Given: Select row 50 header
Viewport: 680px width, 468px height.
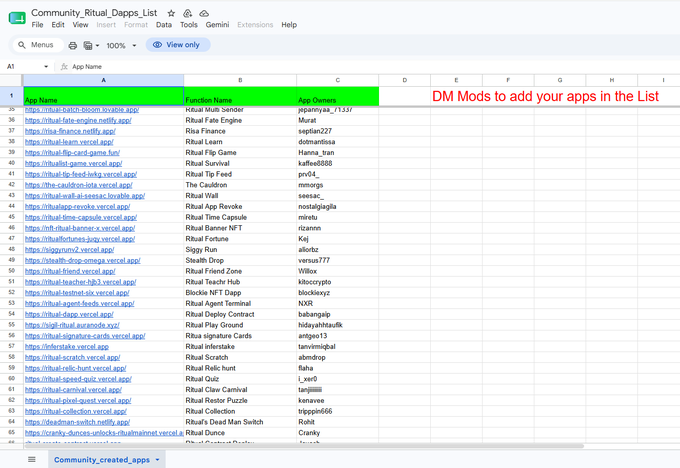Looking at the screenshot, I should click(11, 271).
